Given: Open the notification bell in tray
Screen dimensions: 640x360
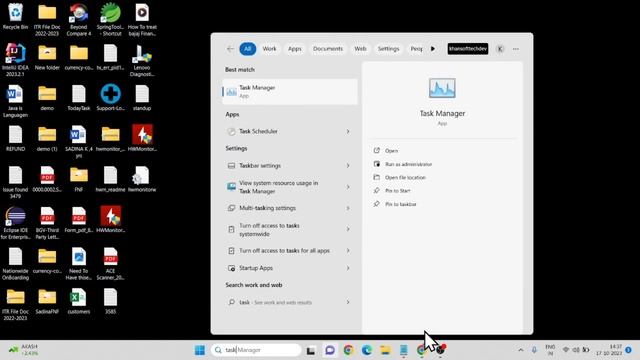Looking at the screenshot, I should [x=629, y=350].
